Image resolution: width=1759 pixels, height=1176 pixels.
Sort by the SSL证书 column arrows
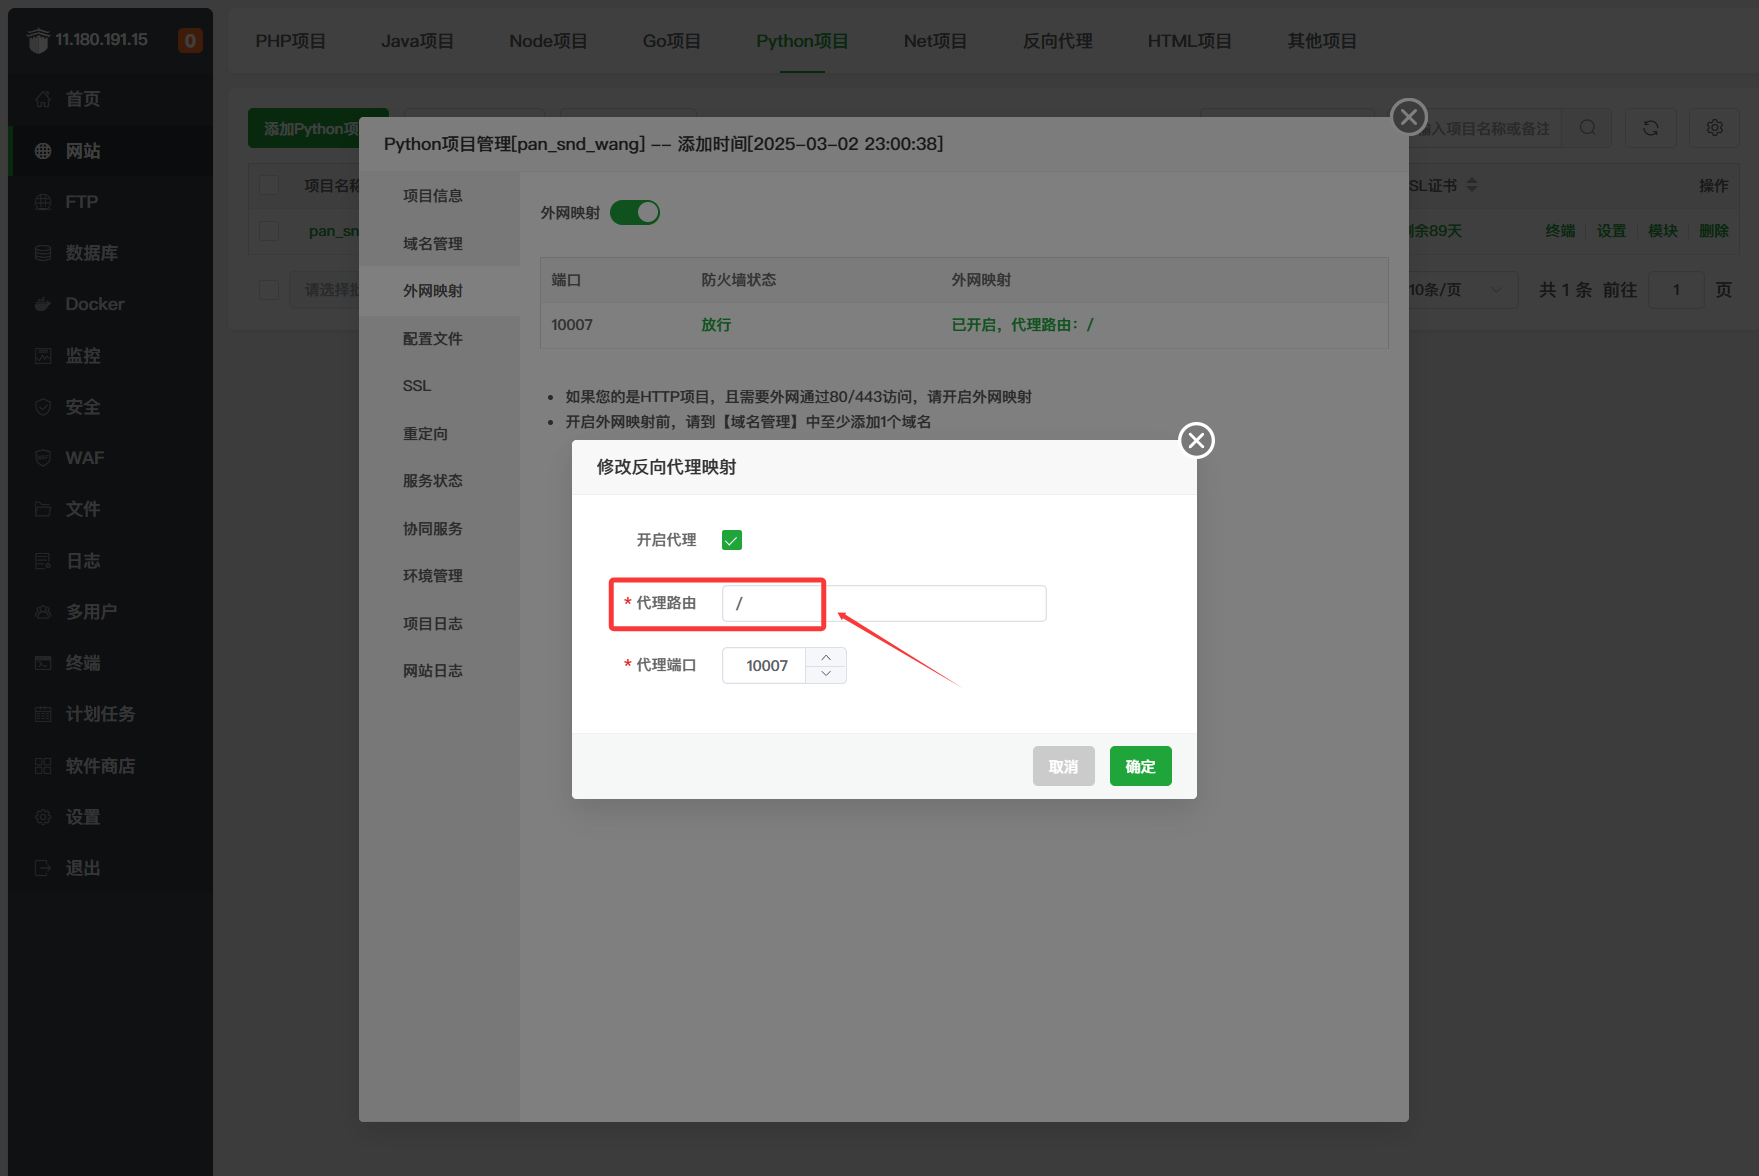(x=1471, y=185)
